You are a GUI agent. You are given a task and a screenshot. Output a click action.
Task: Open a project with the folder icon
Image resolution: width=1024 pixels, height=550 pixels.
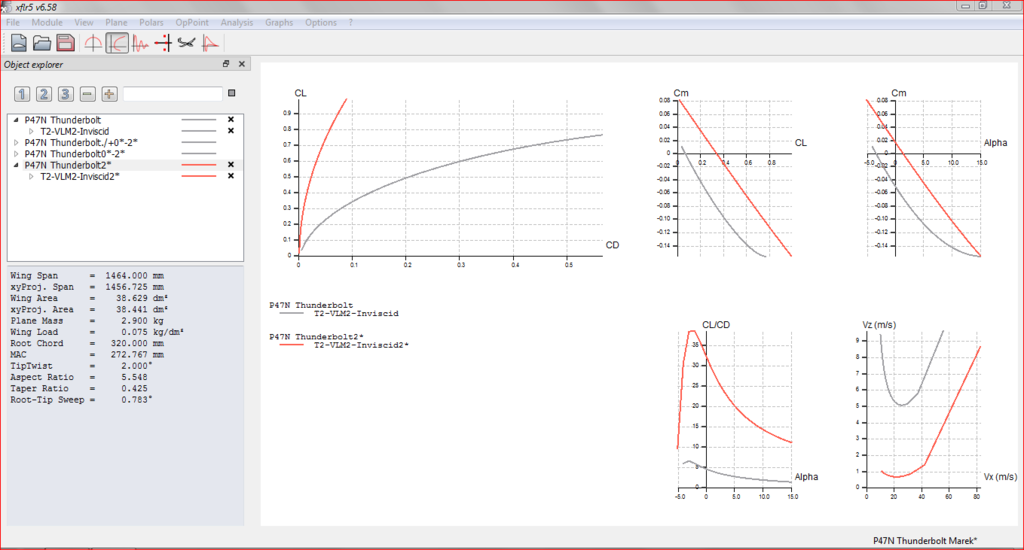pos(42,43)
